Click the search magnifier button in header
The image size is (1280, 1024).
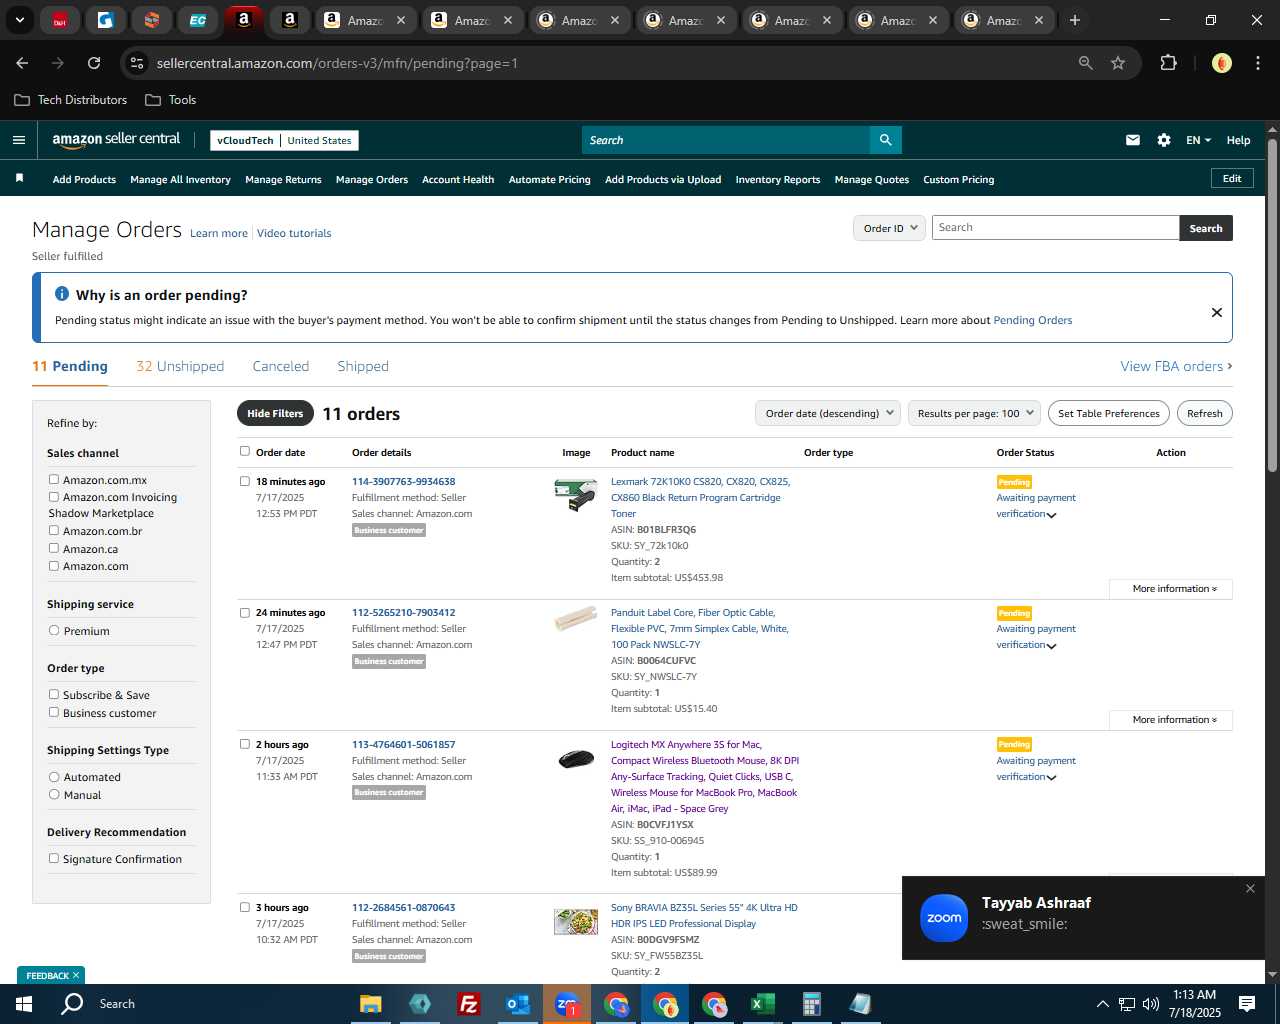pos(885,140)
